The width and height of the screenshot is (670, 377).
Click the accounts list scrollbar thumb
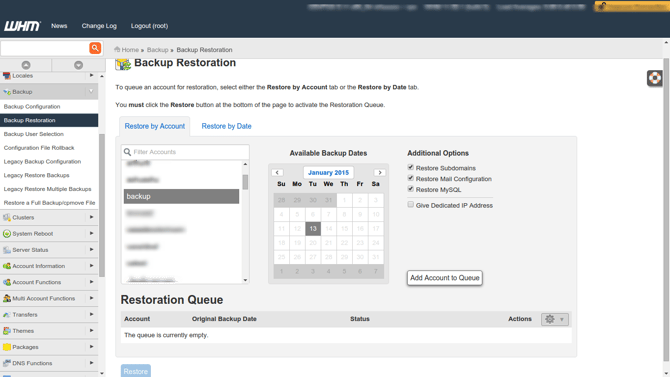point(245,182)
